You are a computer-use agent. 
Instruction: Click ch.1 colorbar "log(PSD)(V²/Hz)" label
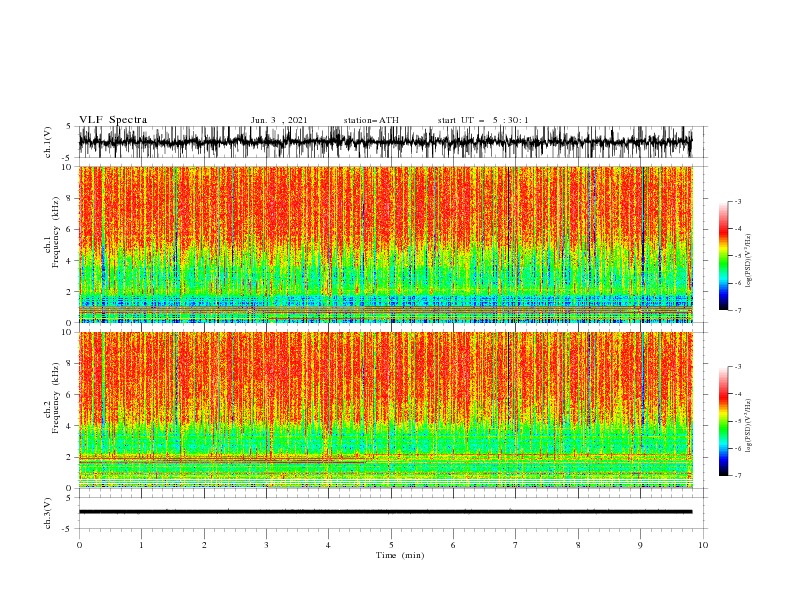click(x=749, y=261)
